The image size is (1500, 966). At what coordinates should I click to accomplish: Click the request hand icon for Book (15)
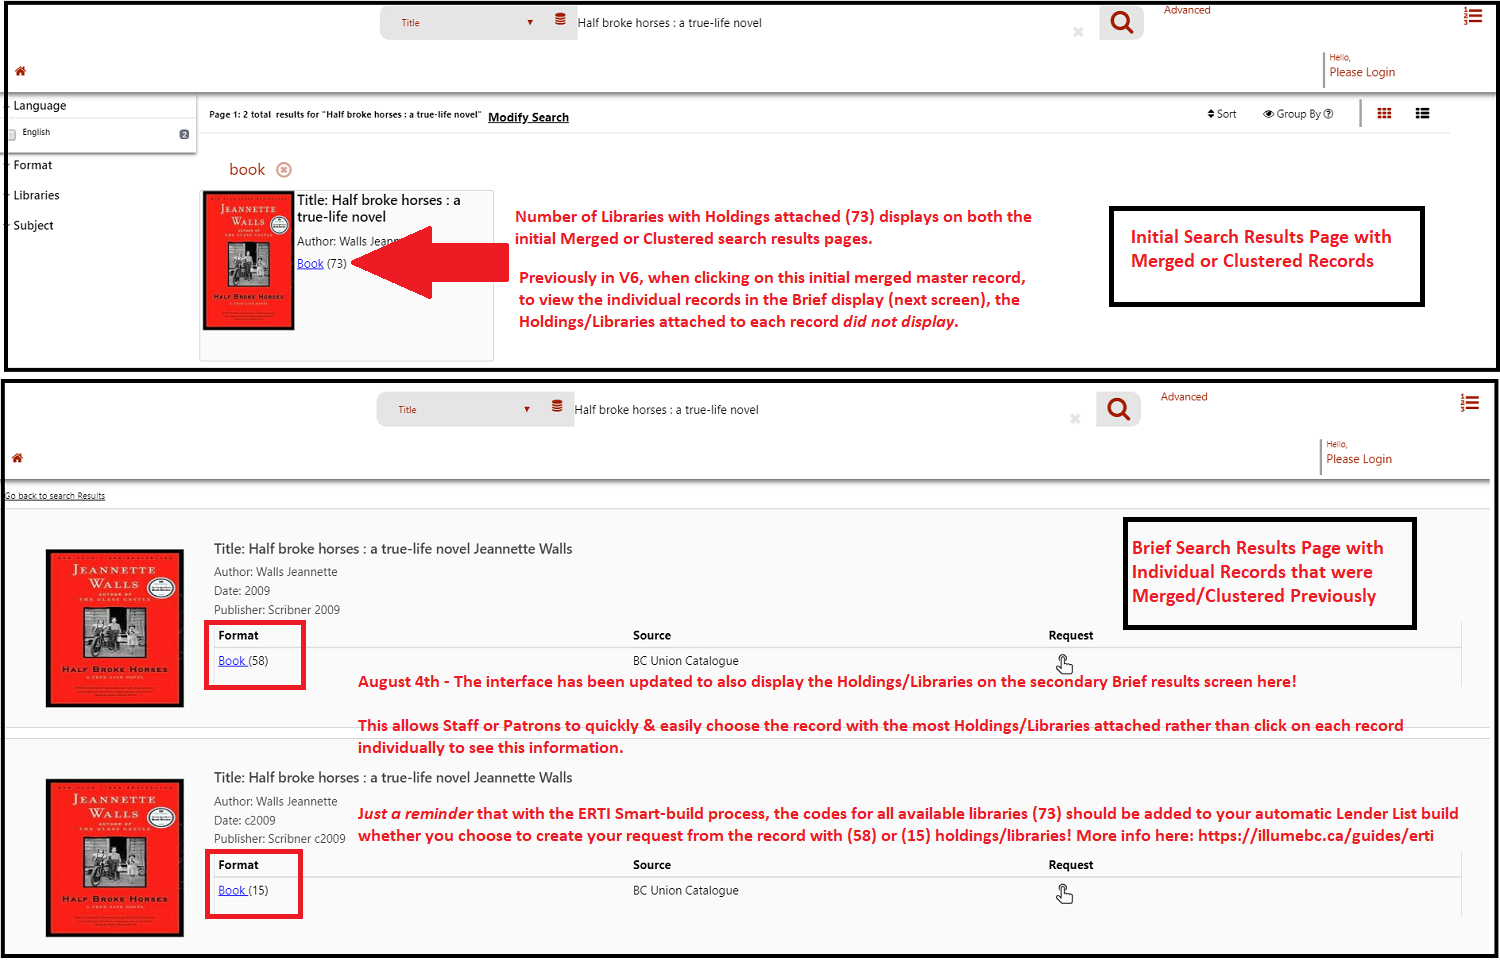click(1064, 894)
